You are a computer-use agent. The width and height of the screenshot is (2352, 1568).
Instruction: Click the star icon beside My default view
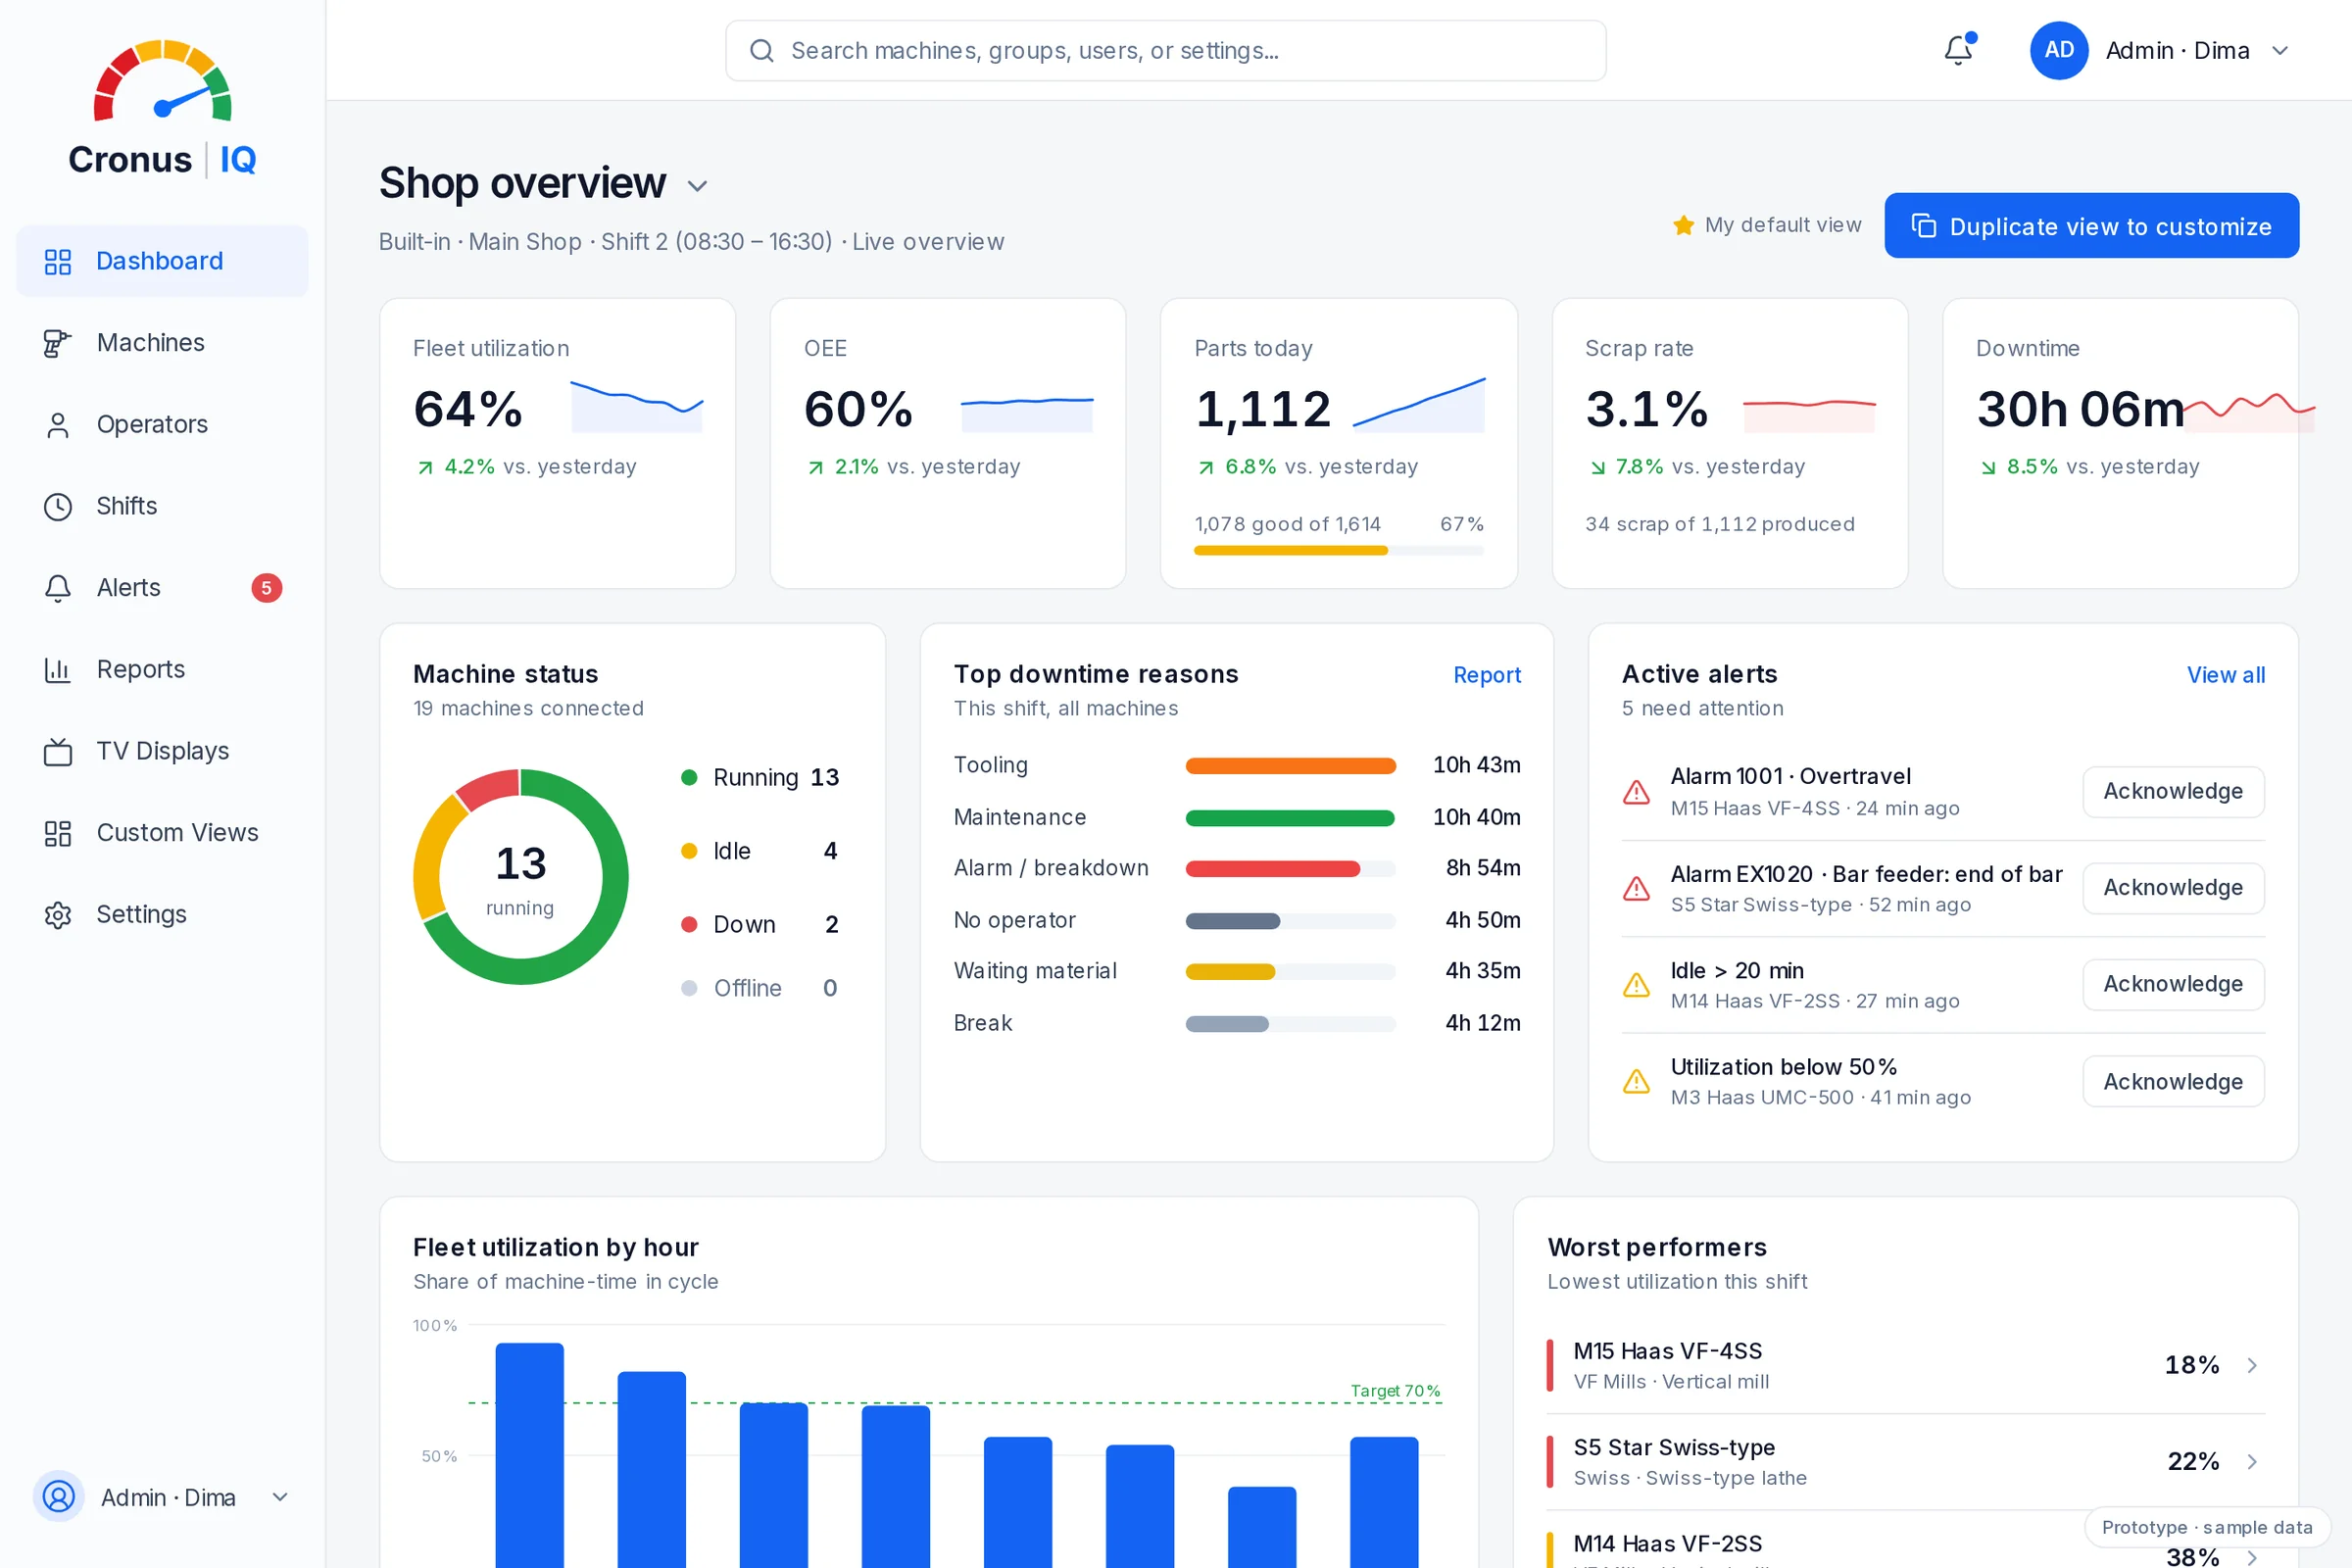pos(1683,225)
